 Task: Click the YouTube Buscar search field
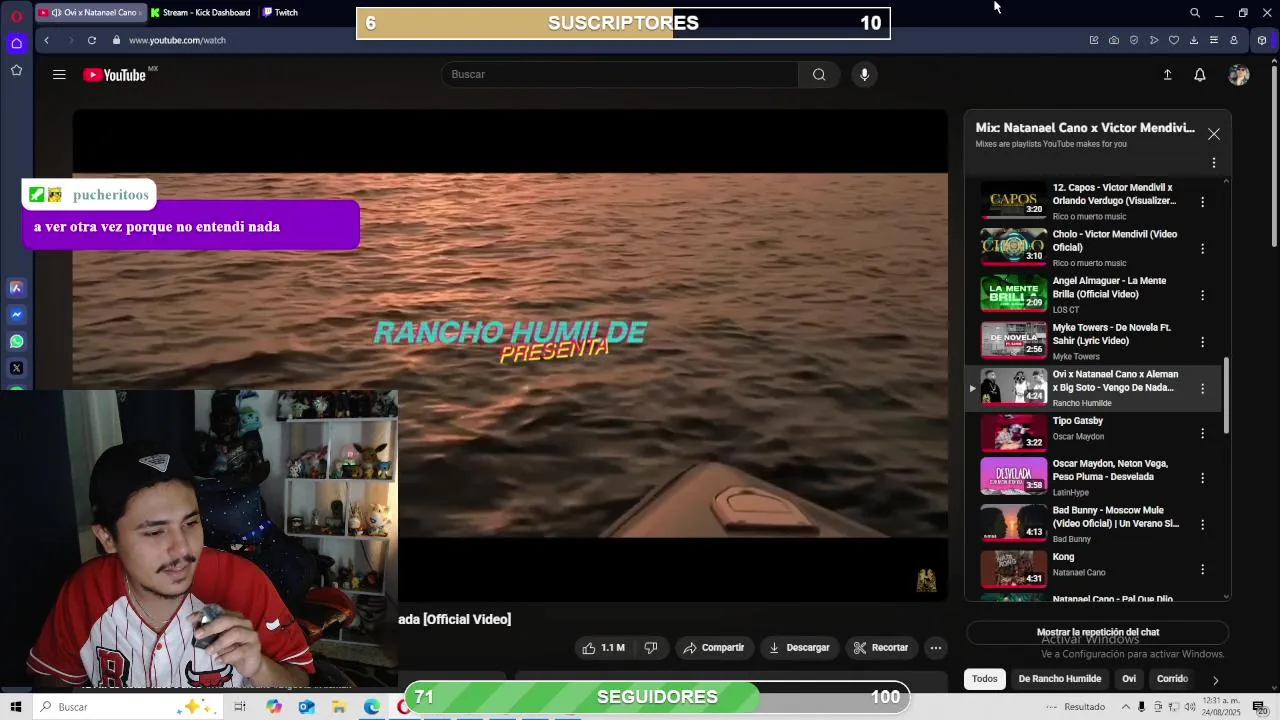[620, 74]
